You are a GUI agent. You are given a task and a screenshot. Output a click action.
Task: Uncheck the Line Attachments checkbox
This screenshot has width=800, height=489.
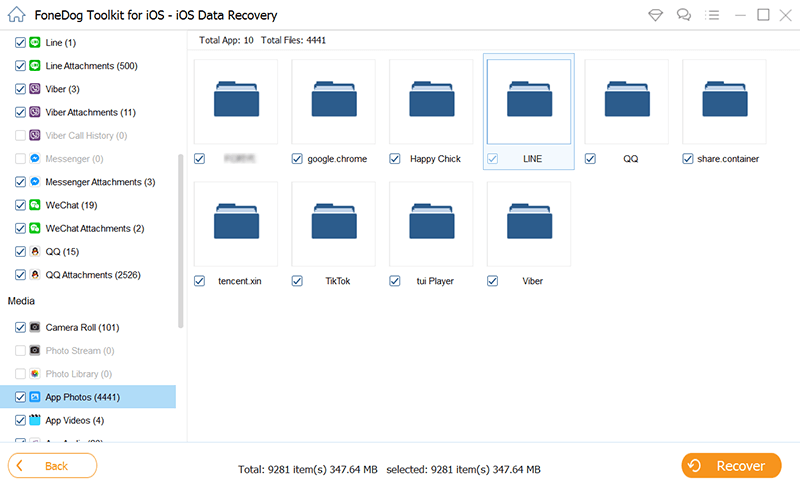point(20,66)
